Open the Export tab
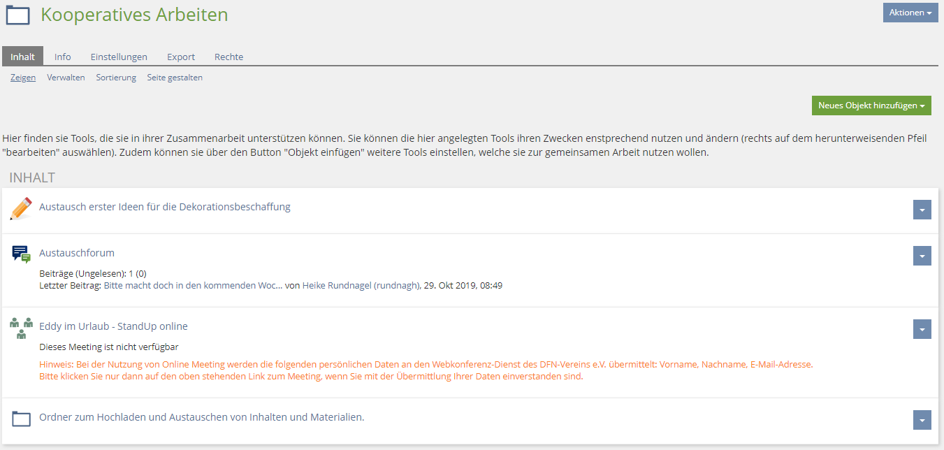The height and width of the screenshot is (450, 944). click(180, 57)
